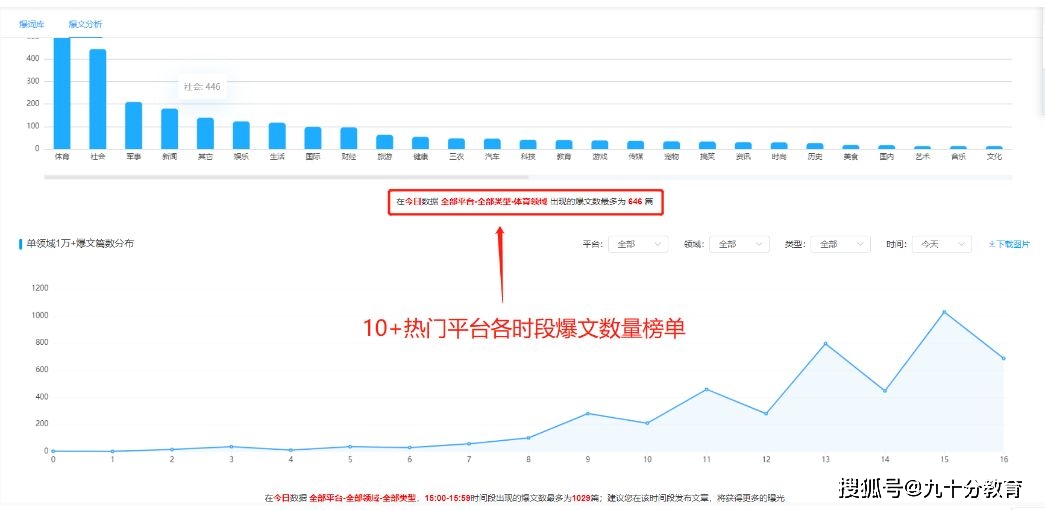Viewport: 1045px width, 510px height.
Task: Click the bar chart's horizontal scrollbar thumb
Action: coord(286,177)
